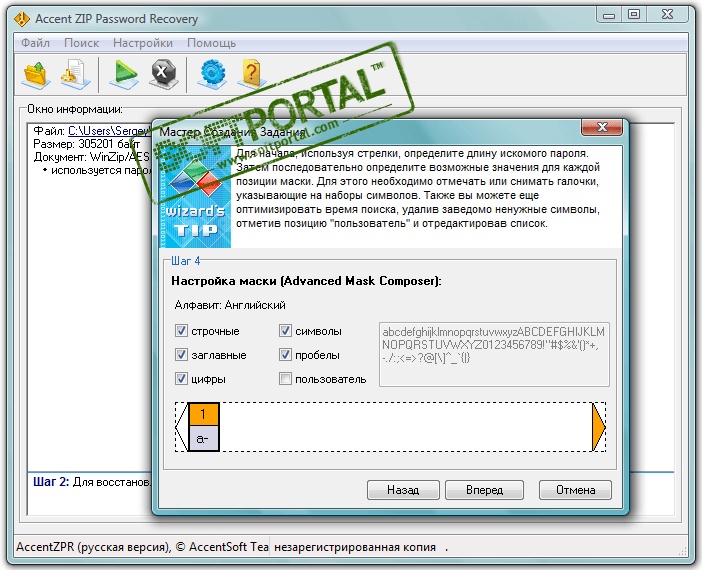The height and width of the screenshot is (570, 702).
Task: Click the Вперед button
Action: click(484, 490)
